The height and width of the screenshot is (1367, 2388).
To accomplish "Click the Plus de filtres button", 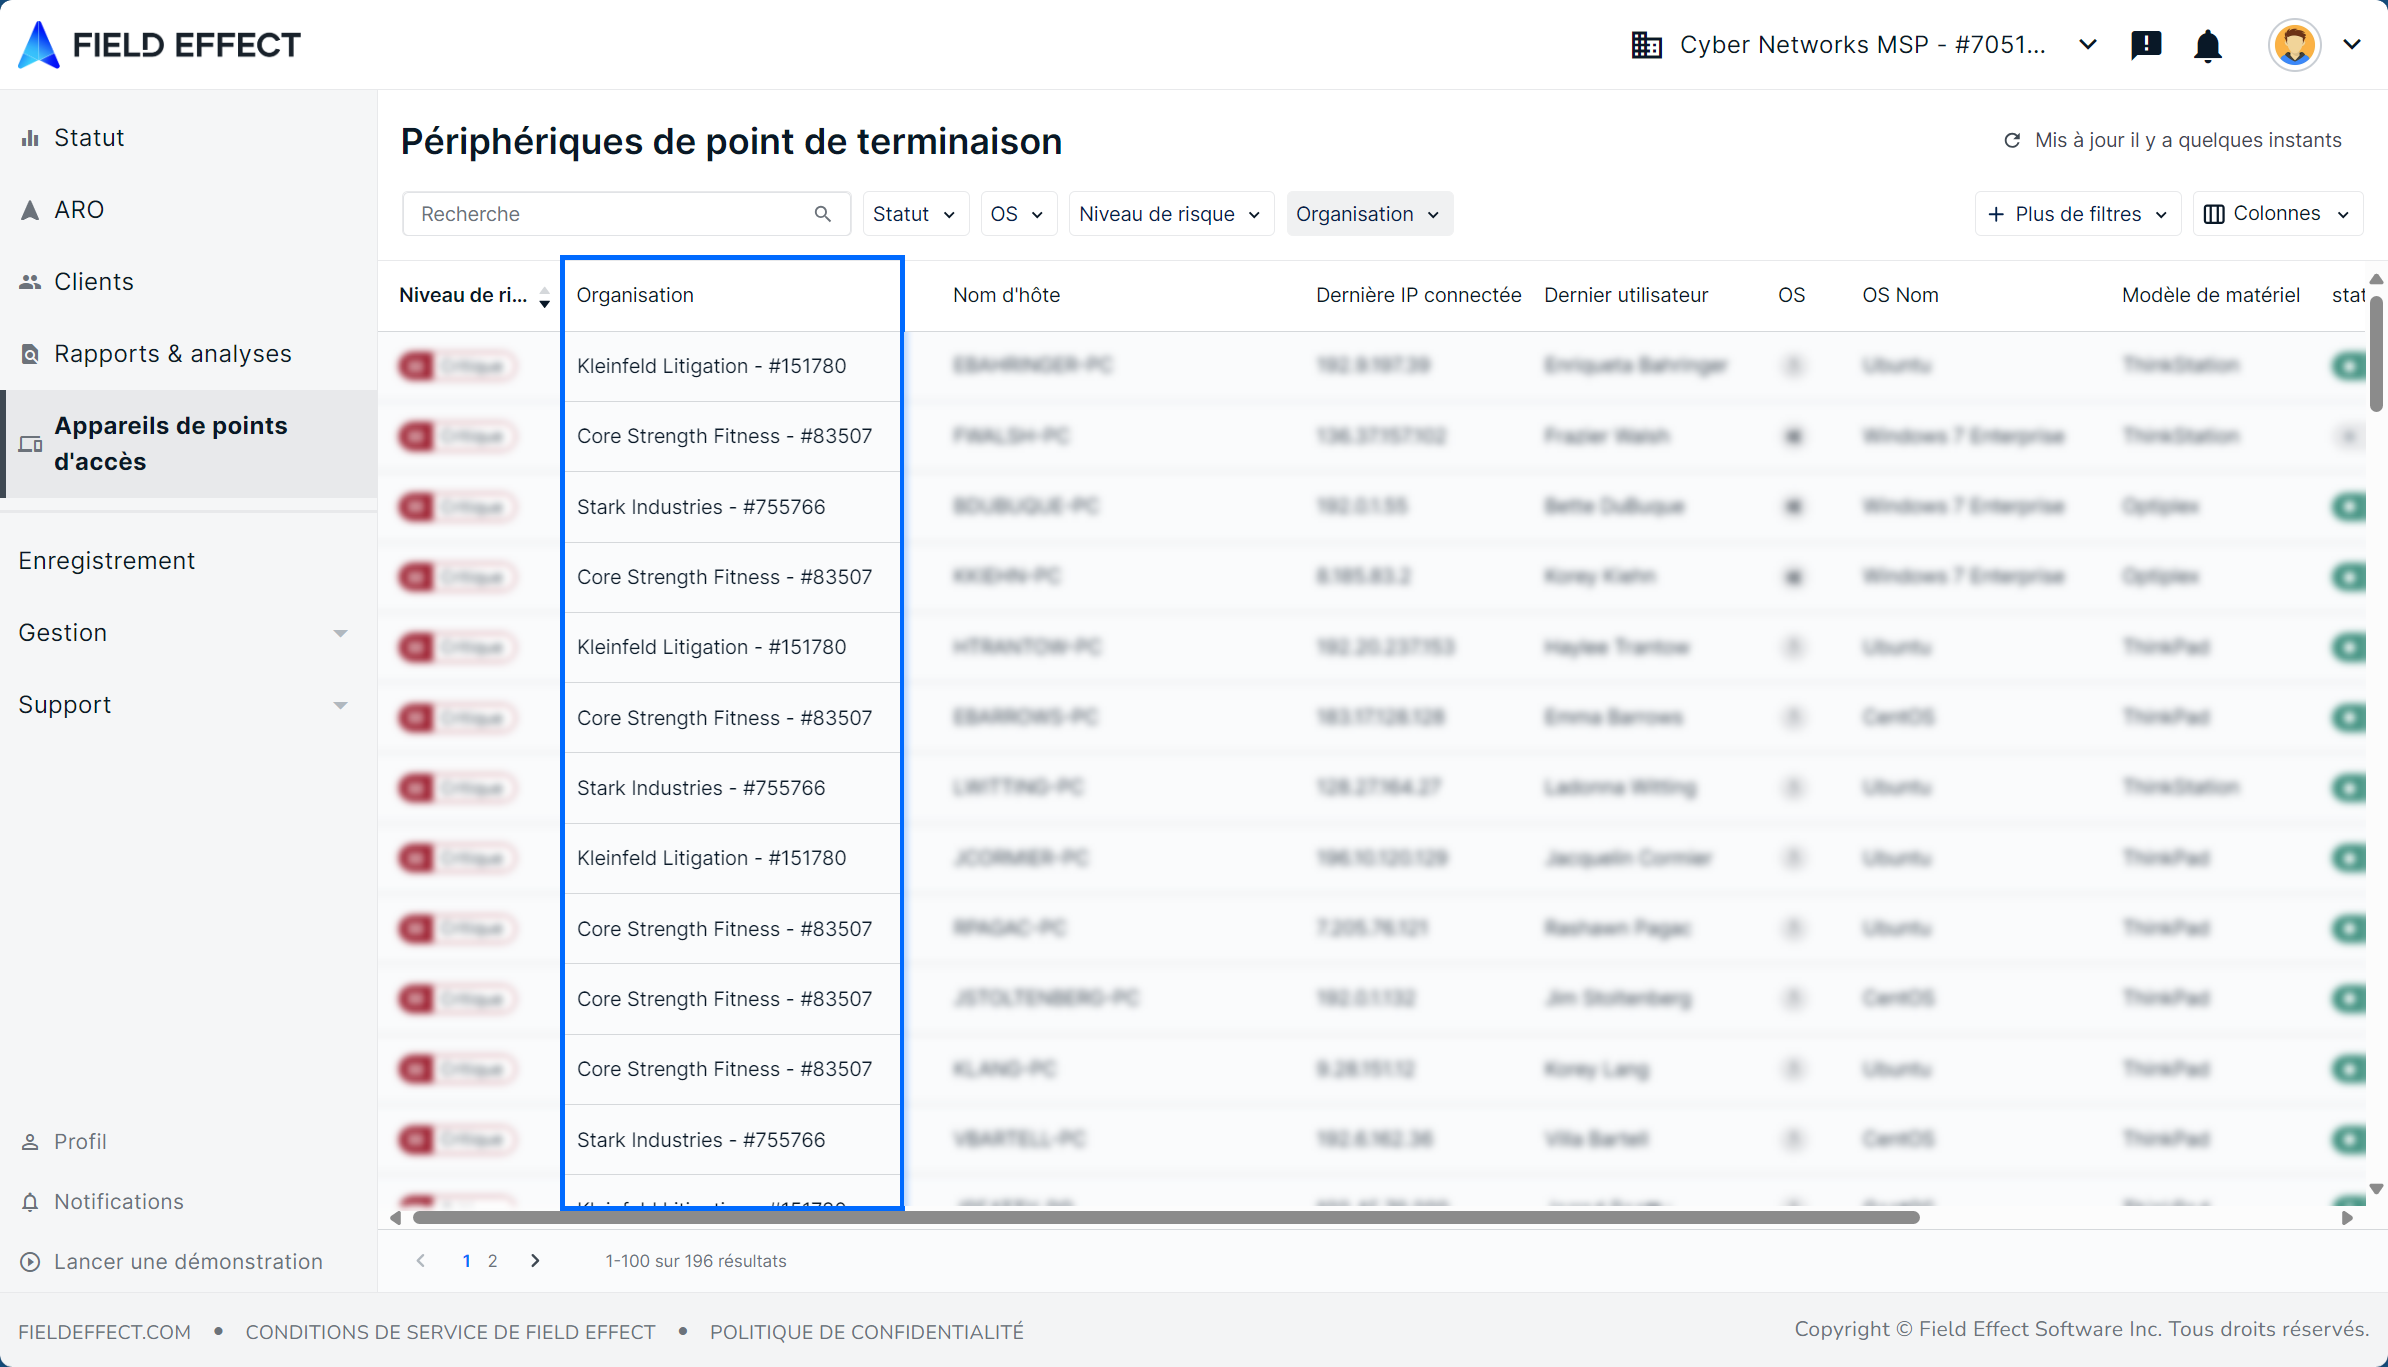I will click(2077, 214).
